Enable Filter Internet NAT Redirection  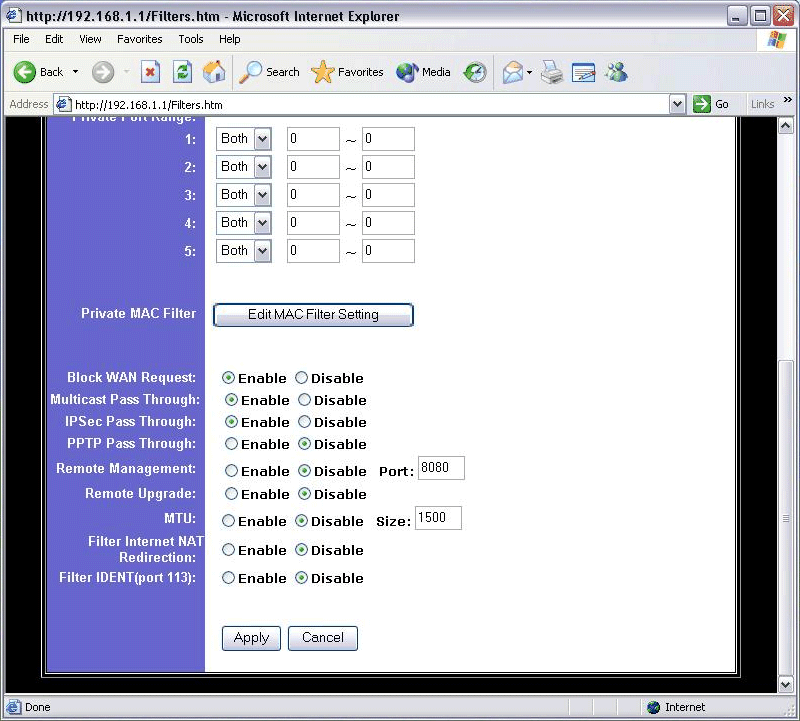228,550
